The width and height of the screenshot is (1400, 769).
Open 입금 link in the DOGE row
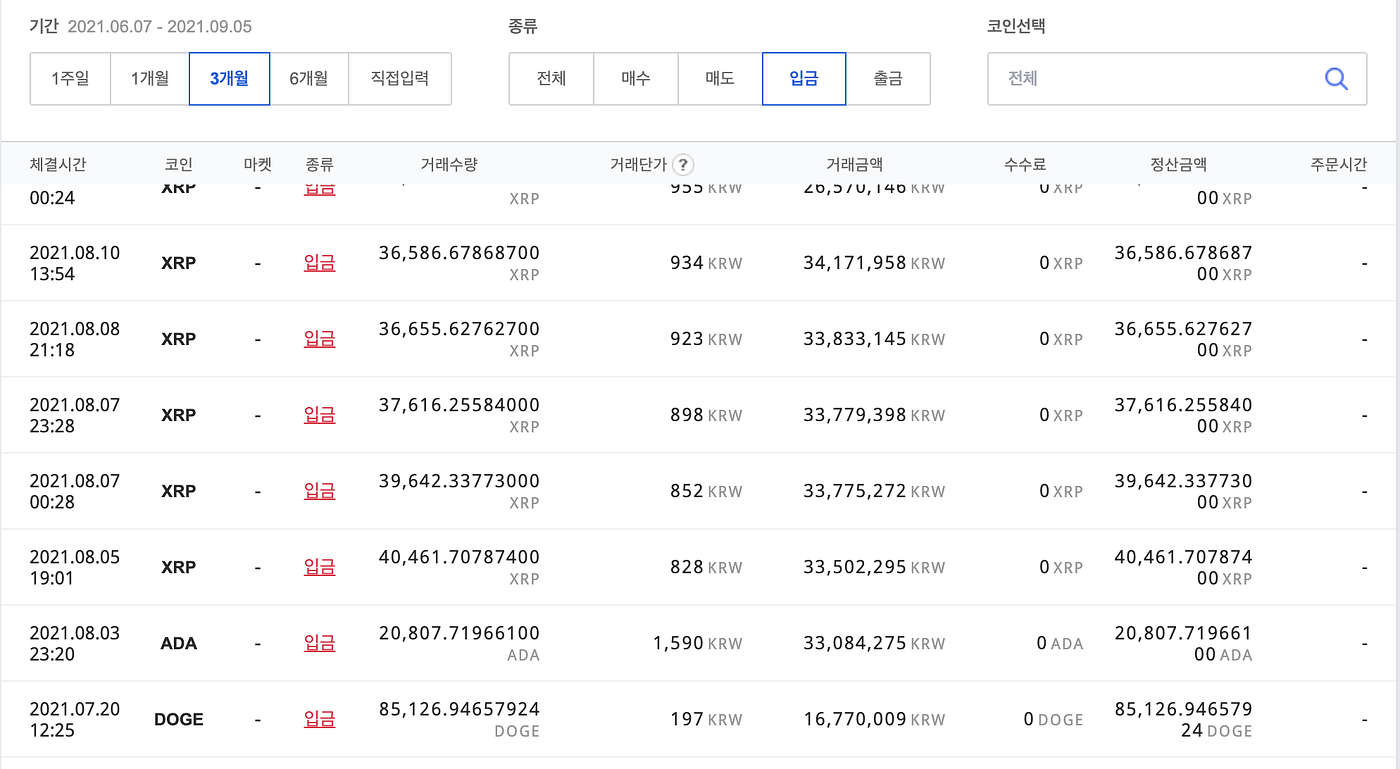(319, 719)
